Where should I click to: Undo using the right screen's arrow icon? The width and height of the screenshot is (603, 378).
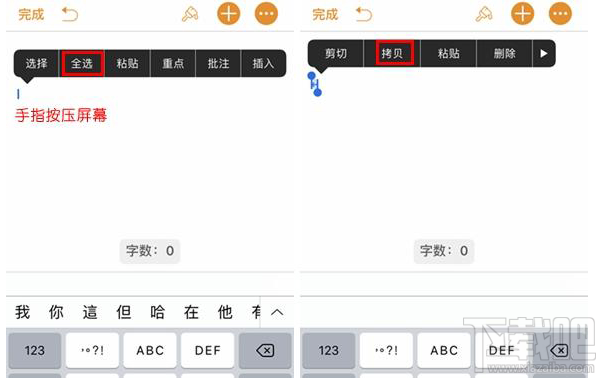(x=364, y=15)
